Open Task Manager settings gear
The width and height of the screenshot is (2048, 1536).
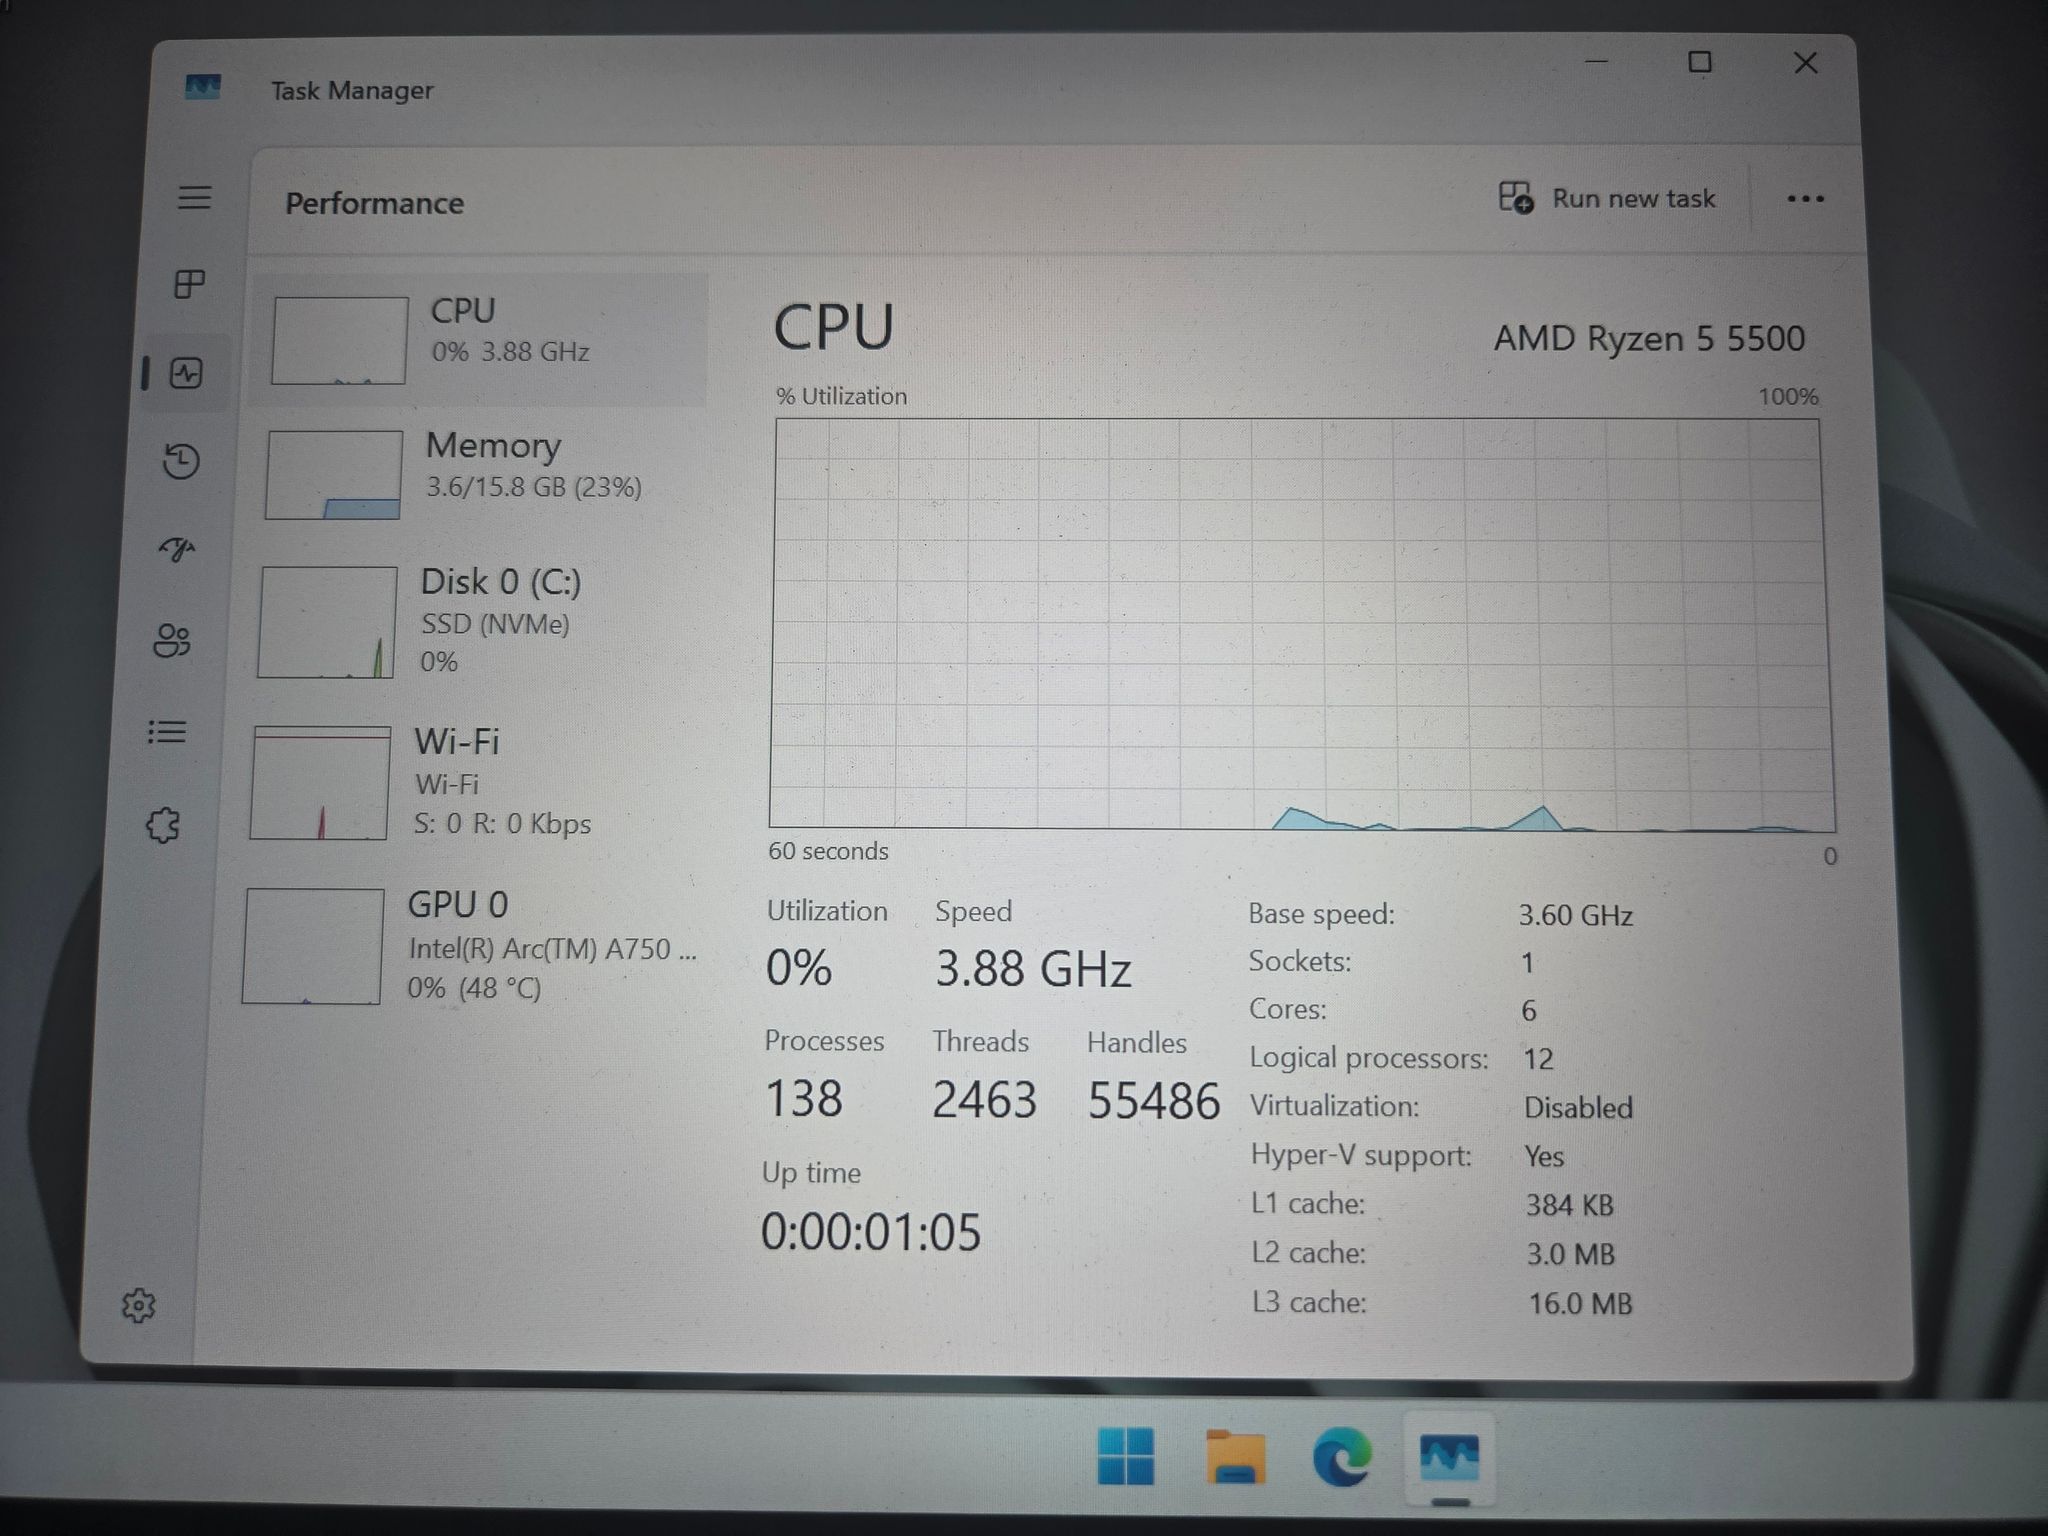click(x=139, y=1305)
